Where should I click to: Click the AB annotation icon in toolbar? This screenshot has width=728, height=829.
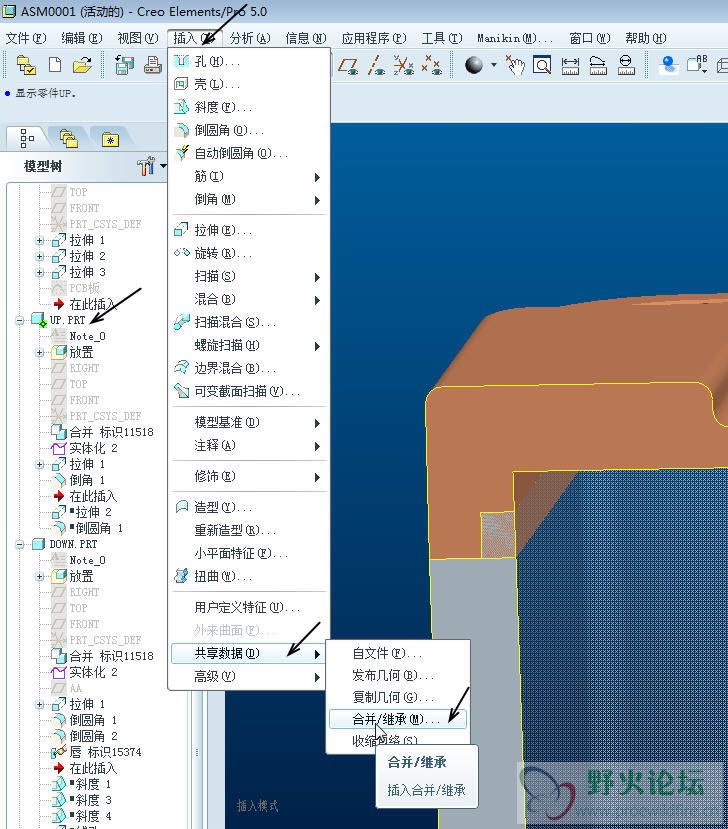(697, 65)
